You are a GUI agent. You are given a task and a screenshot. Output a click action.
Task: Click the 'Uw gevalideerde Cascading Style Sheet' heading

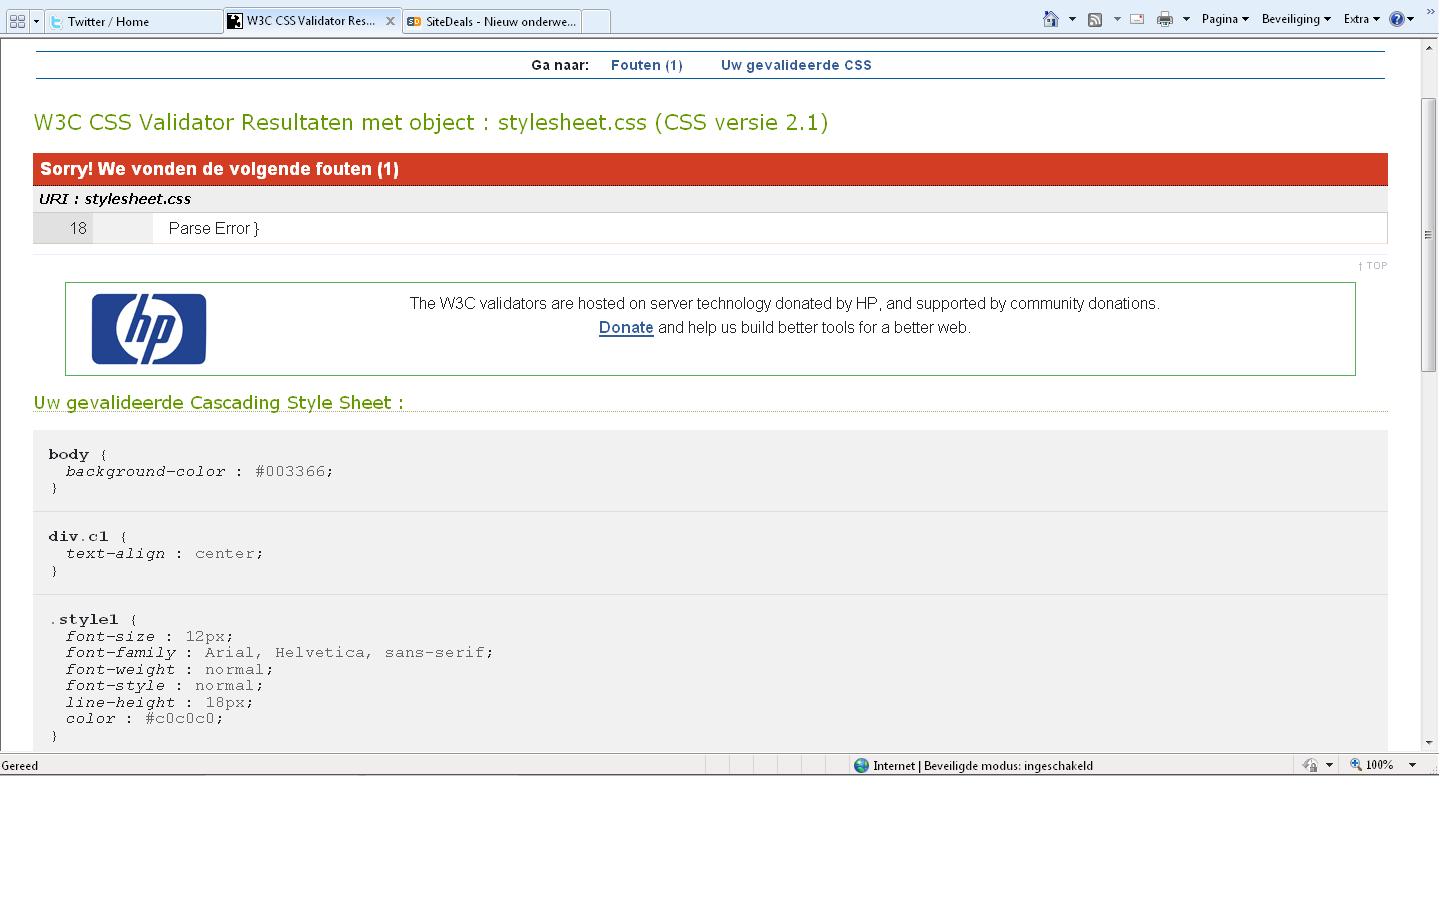(x=218, y=402)
